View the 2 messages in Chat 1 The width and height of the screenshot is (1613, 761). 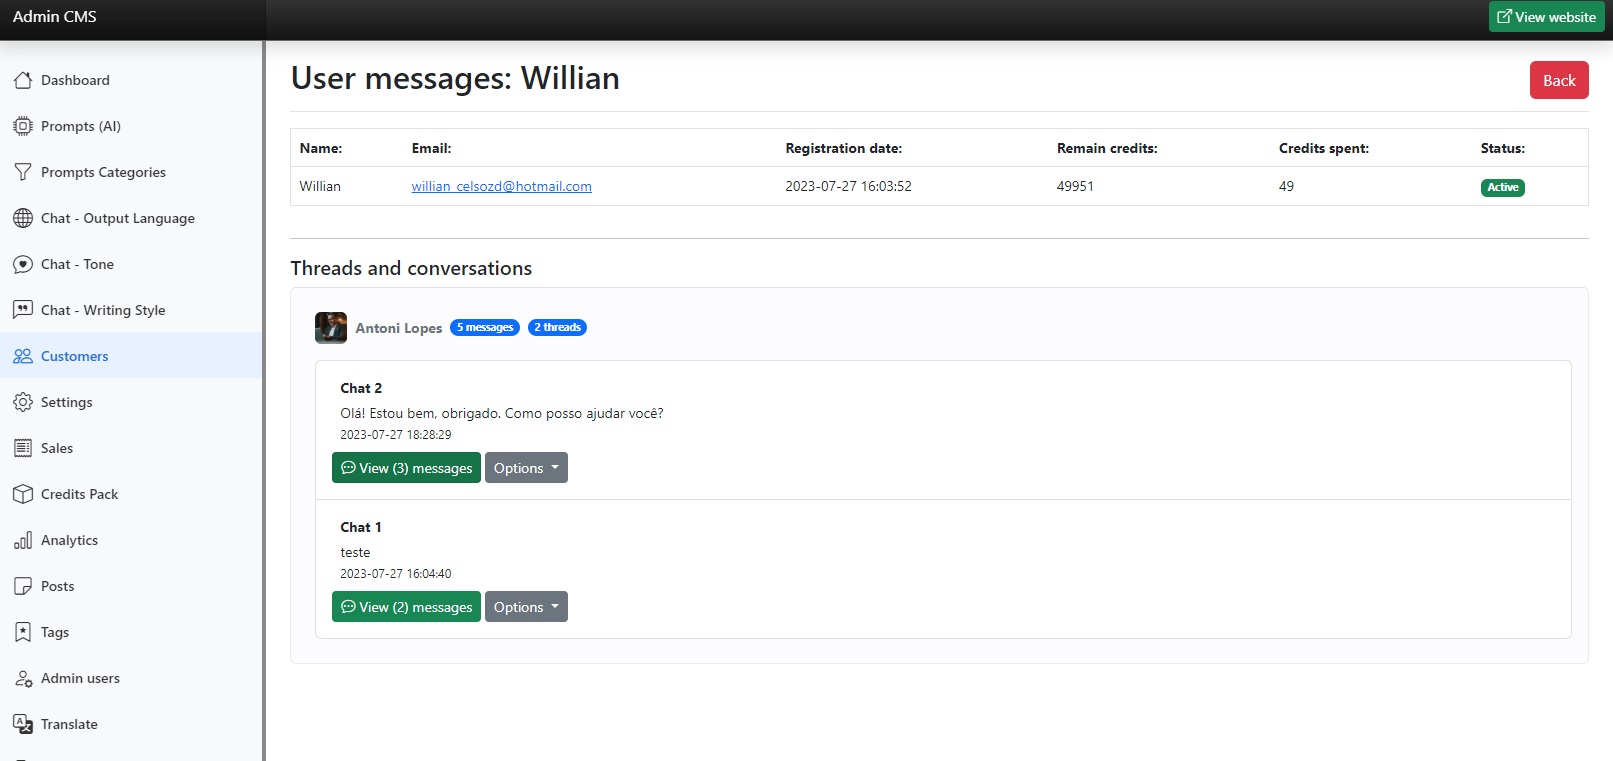[x=406, y=607]
